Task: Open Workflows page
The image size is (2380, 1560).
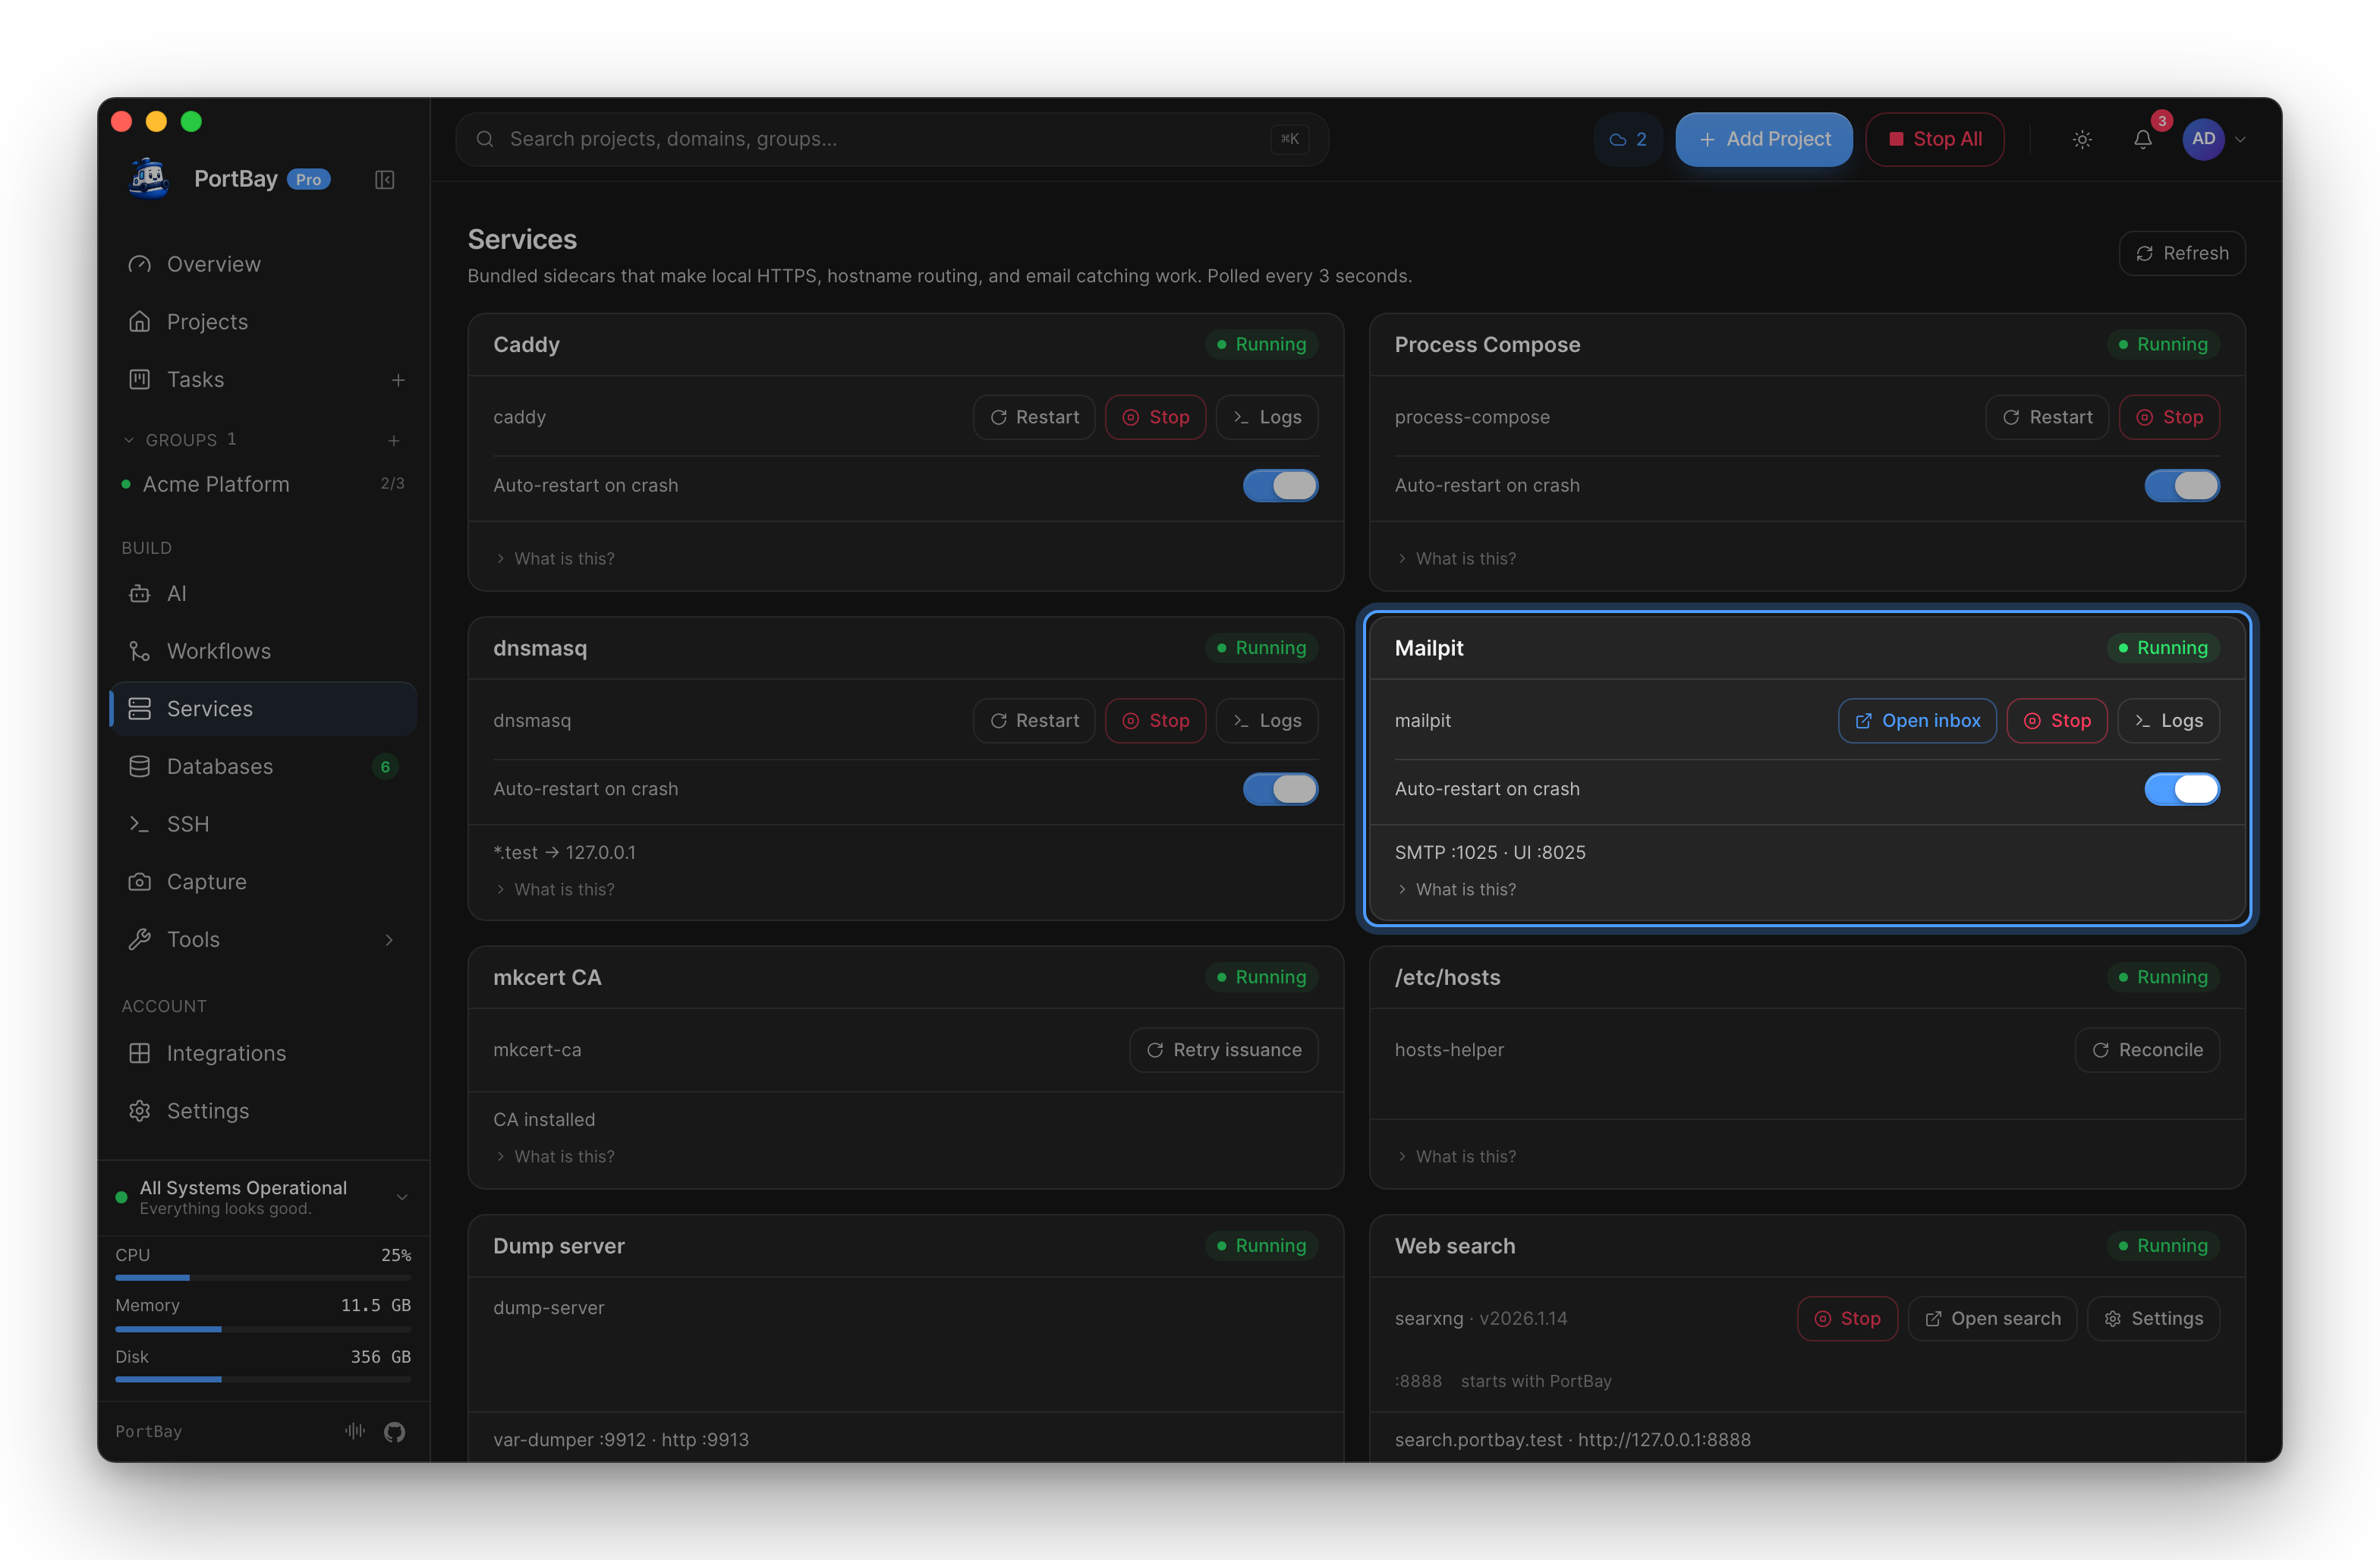Action: pos(263,651)
